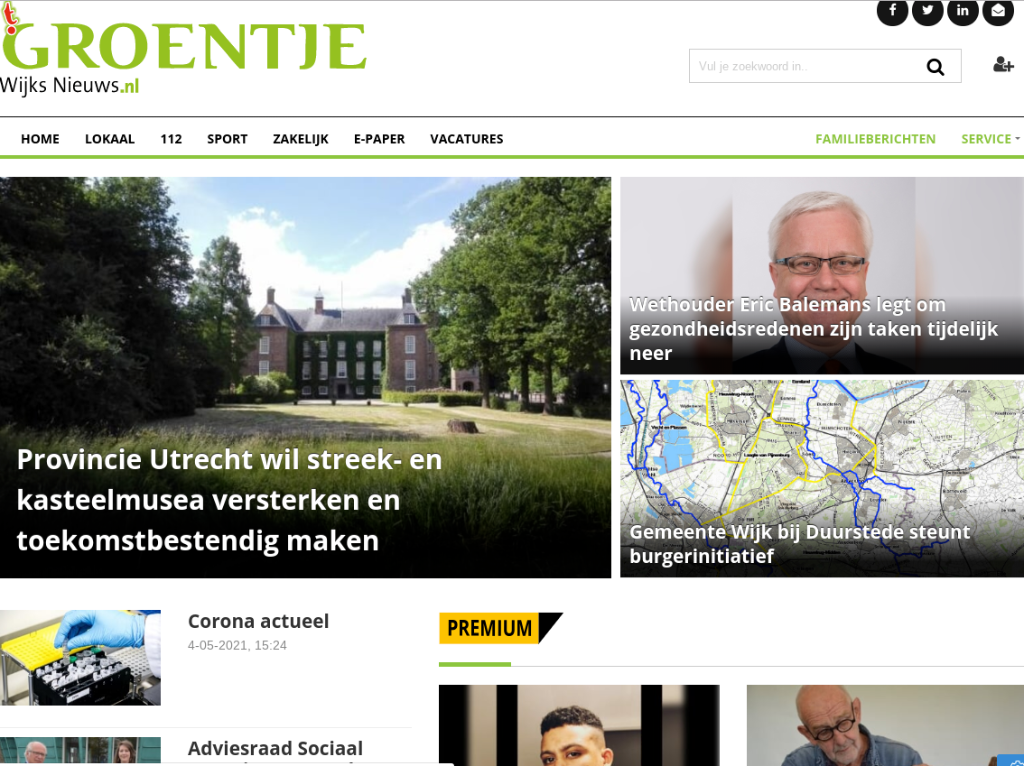Open the HOME menu item
The image size is (1024, 766).
(x=40, y=139)
